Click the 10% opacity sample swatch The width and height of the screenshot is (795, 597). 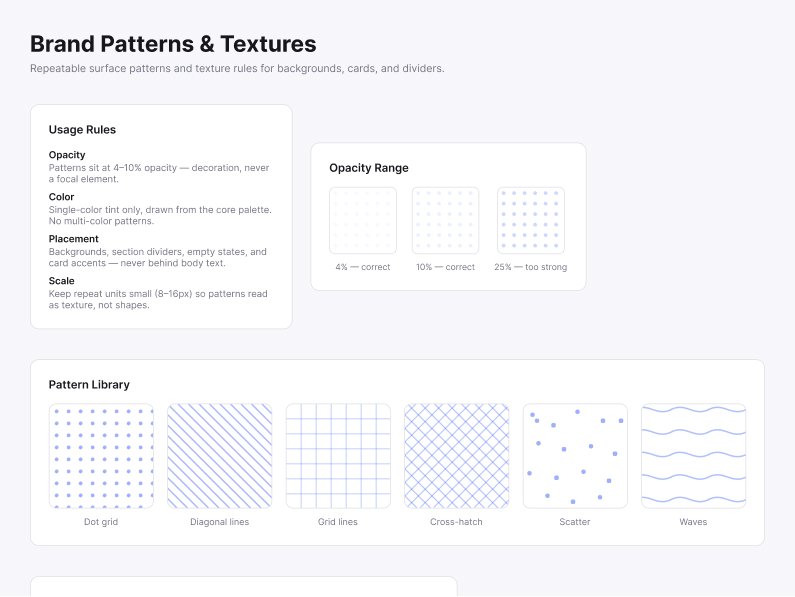445,221
